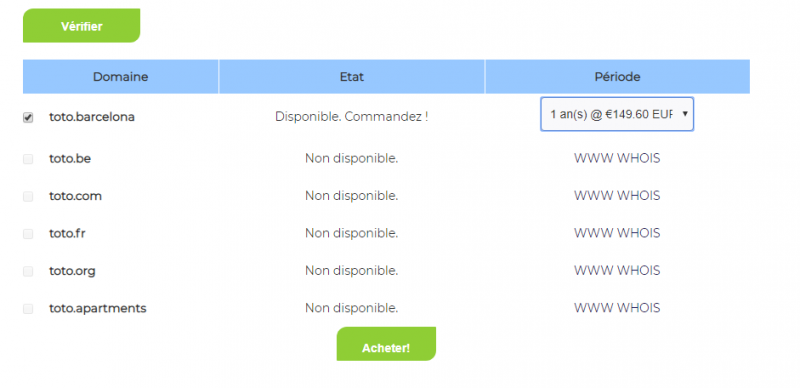The width and height of the screenshot is (800, 388).
Task: Open the 1 an(s) period dropdown
Action: point(617,114)
